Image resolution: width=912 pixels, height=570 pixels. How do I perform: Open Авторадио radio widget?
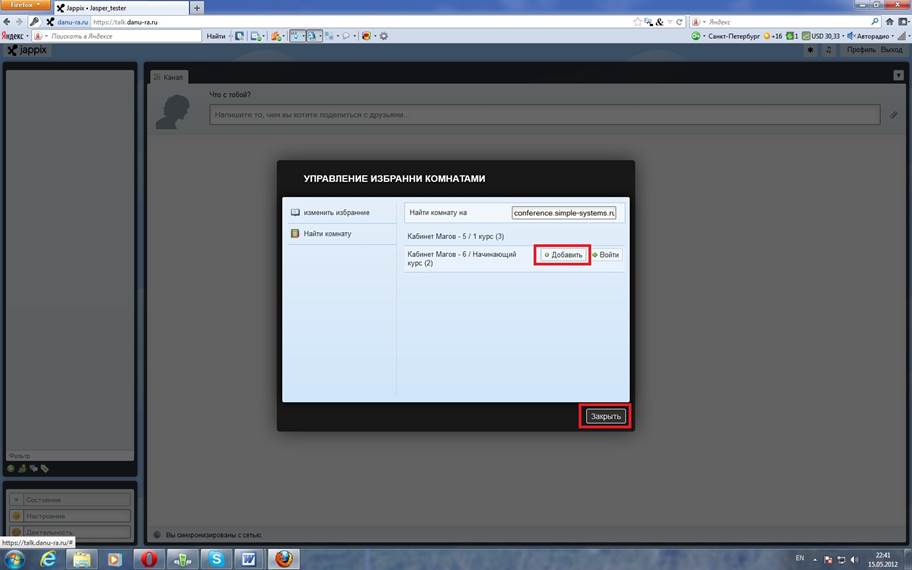click(x=870, y=36)
